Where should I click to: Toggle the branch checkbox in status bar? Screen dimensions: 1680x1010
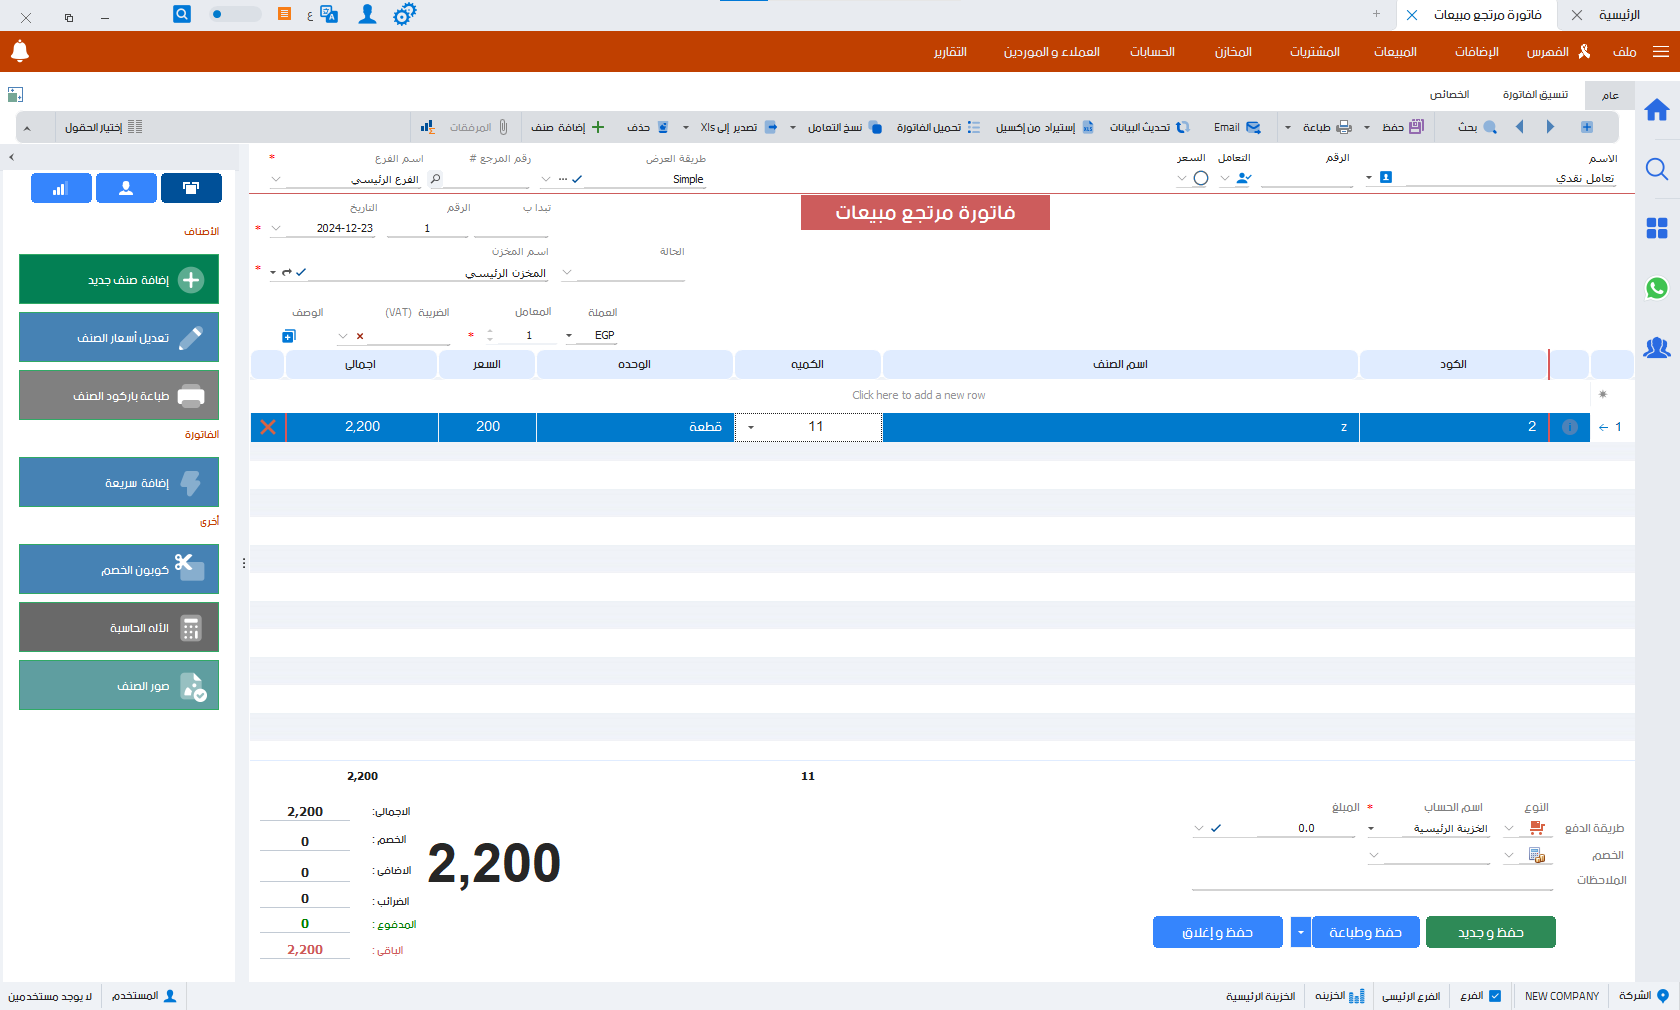click(1495, 996)
